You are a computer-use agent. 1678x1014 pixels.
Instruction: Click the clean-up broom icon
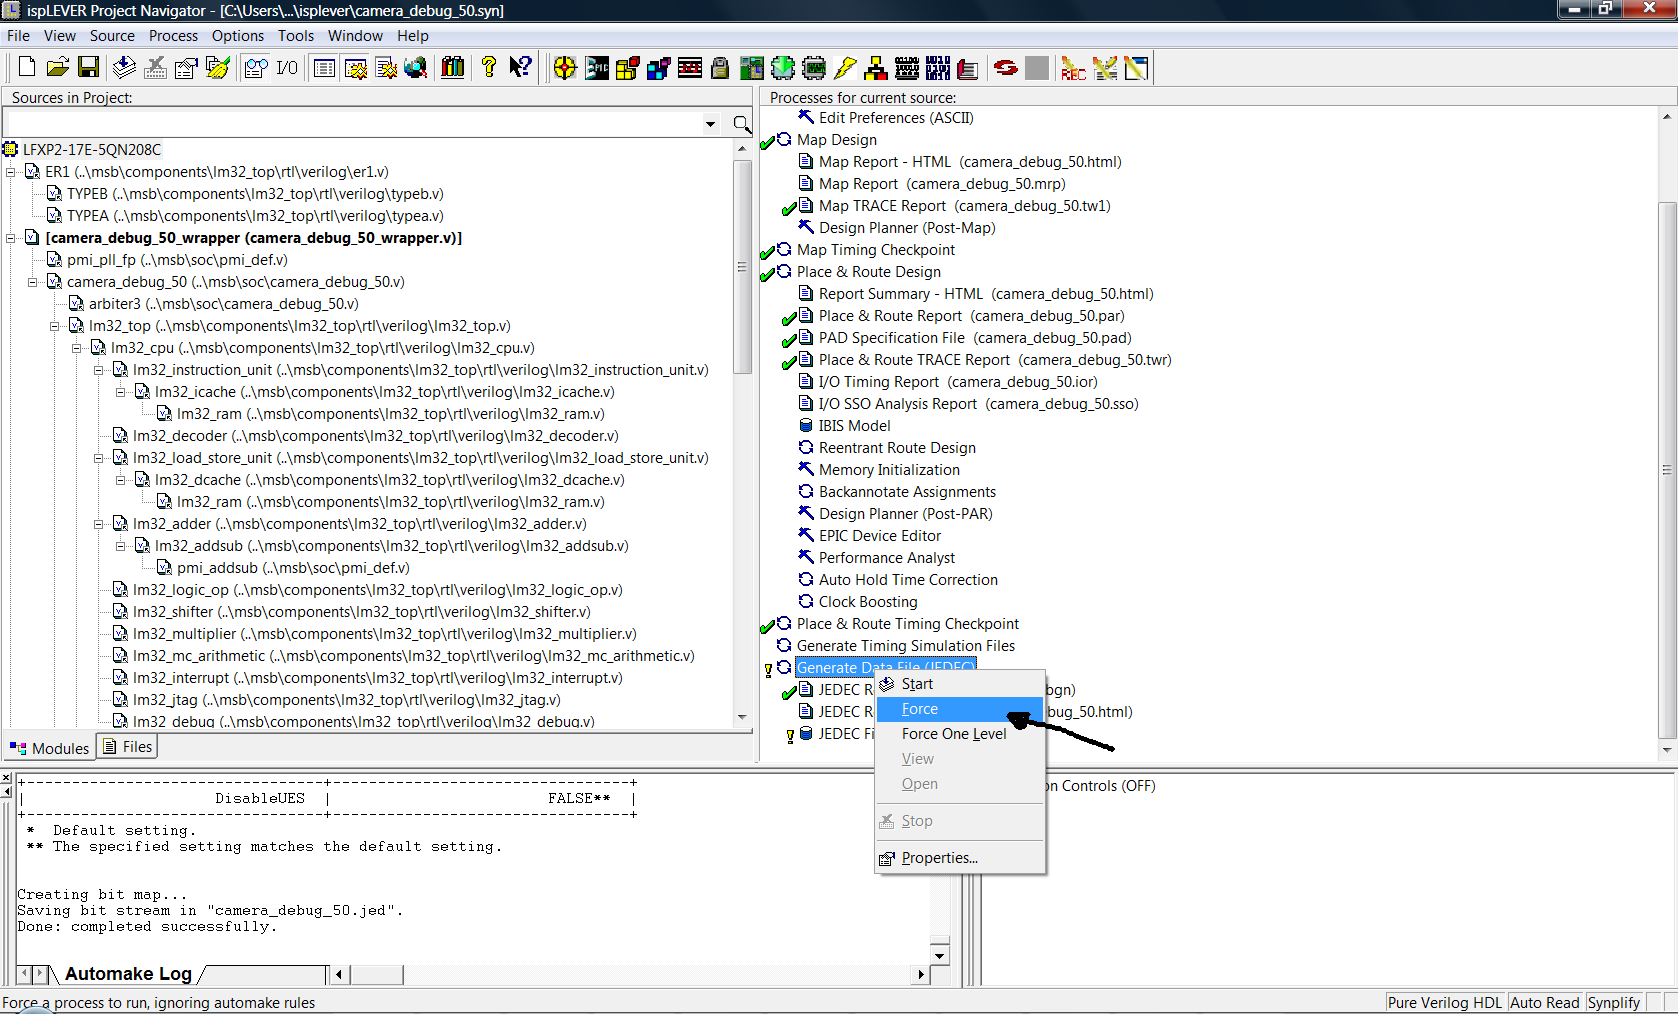tap(217, 67)
